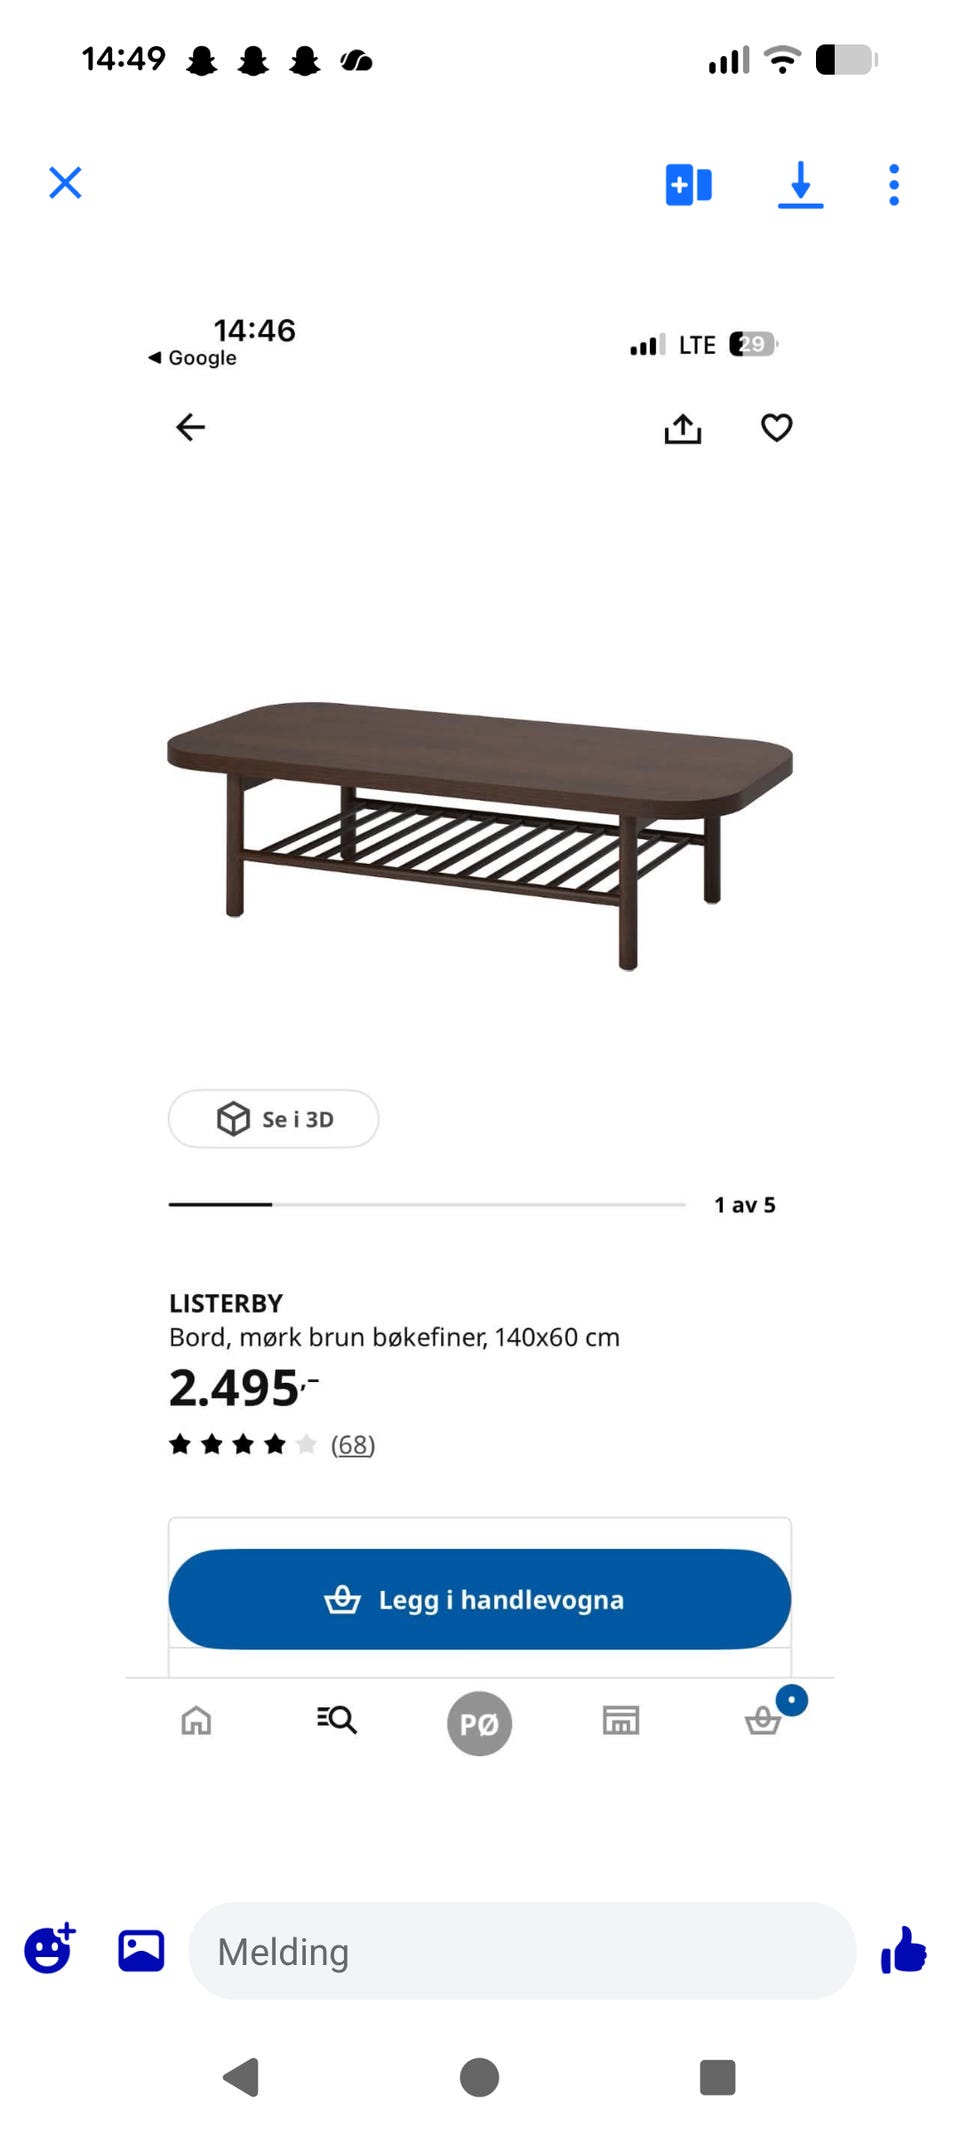The image size is (960, 2133).
Task: Toggle the heart favorite icon
Action: pos(776,427)
